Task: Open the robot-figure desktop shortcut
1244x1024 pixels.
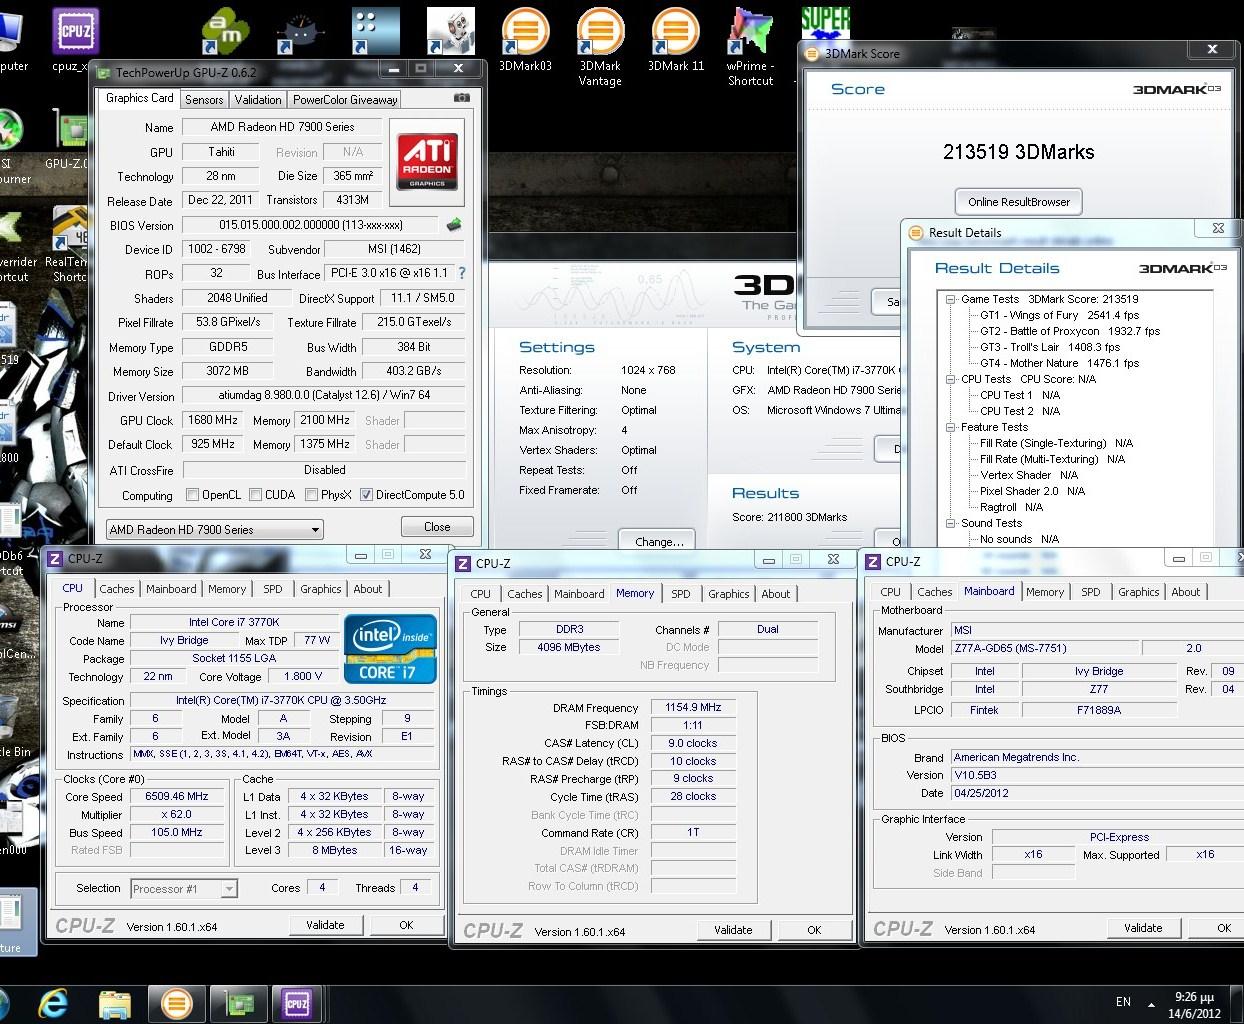Action: 450,31
